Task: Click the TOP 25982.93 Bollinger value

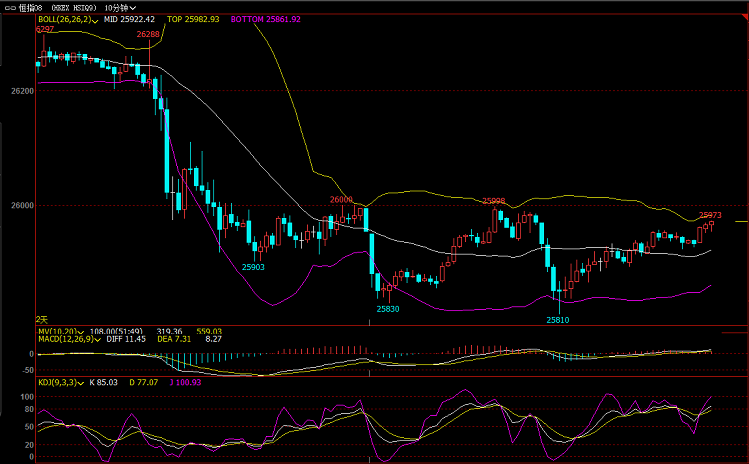Action: point(193,19)
